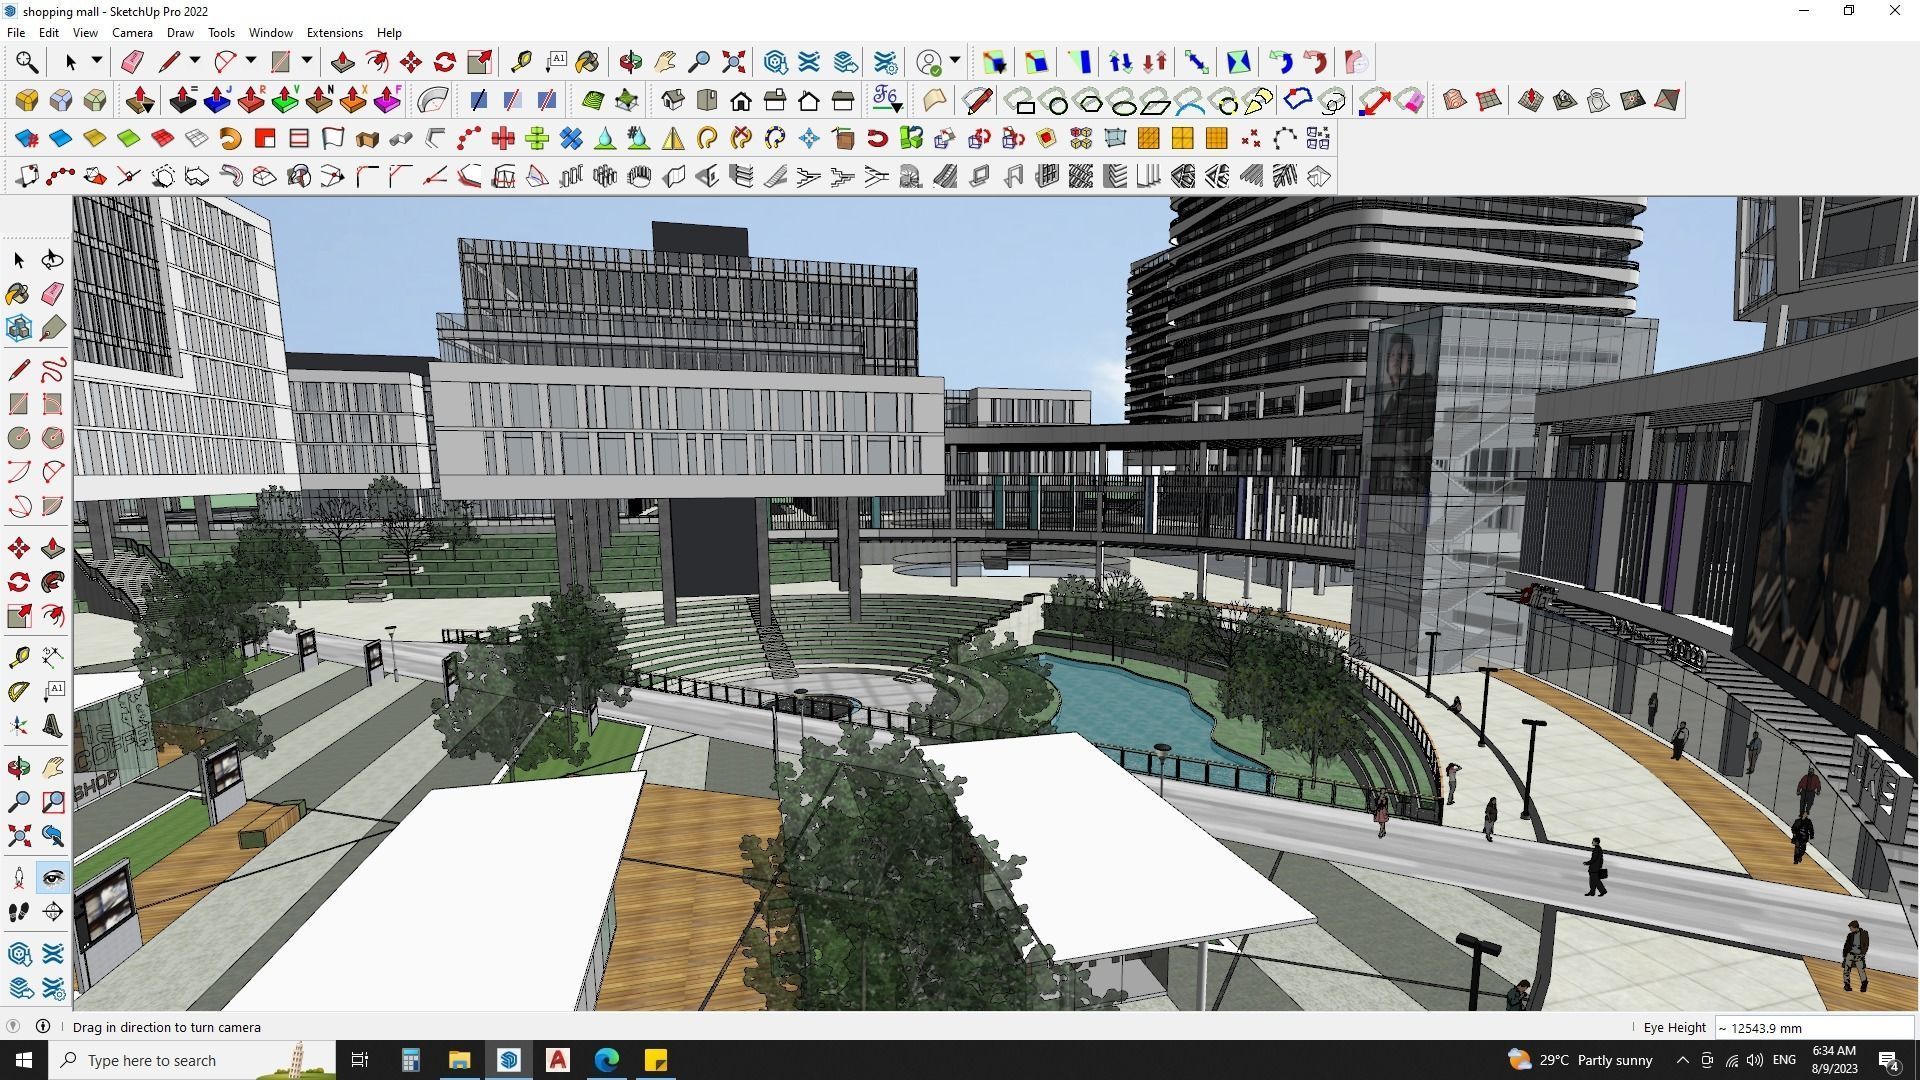This screenshot has width=1920, height=1080.
Task: Expand the Line tool dropdown arrow
Action: (x=195, y=61)
